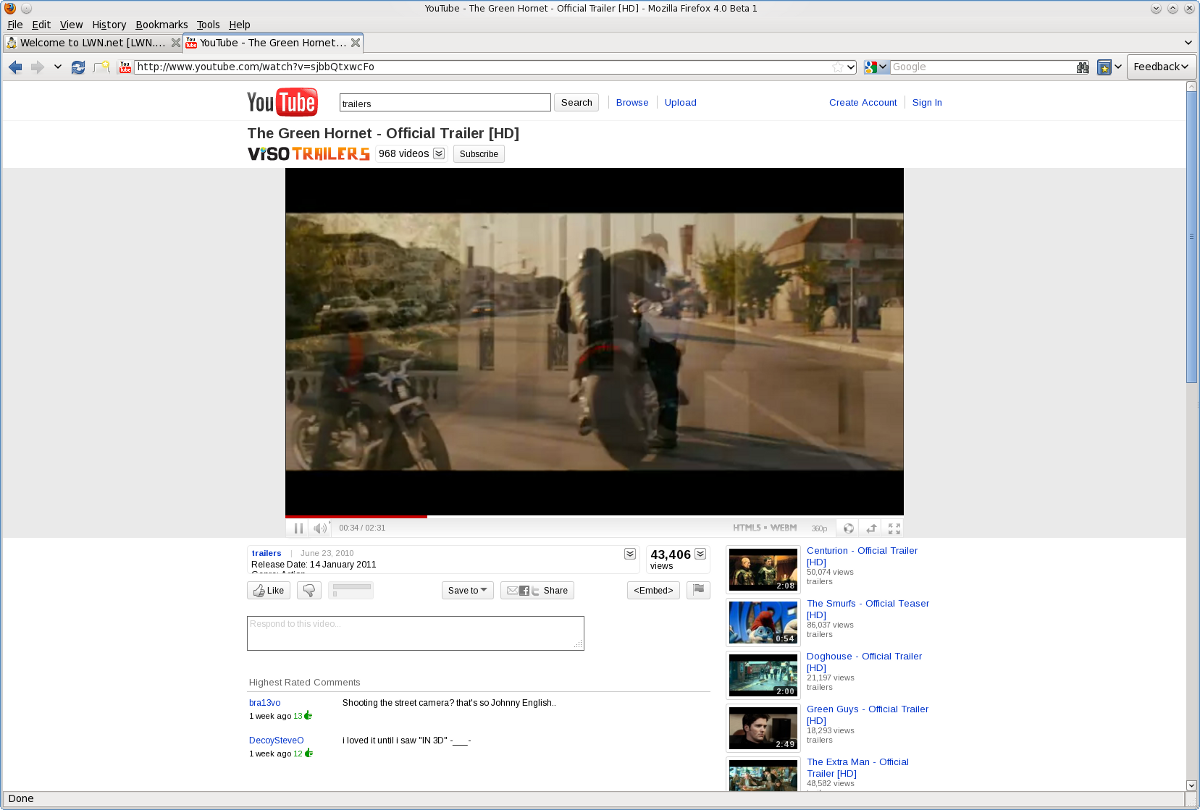
Task: Mute the video with the speaker icon
Action: 320,528
